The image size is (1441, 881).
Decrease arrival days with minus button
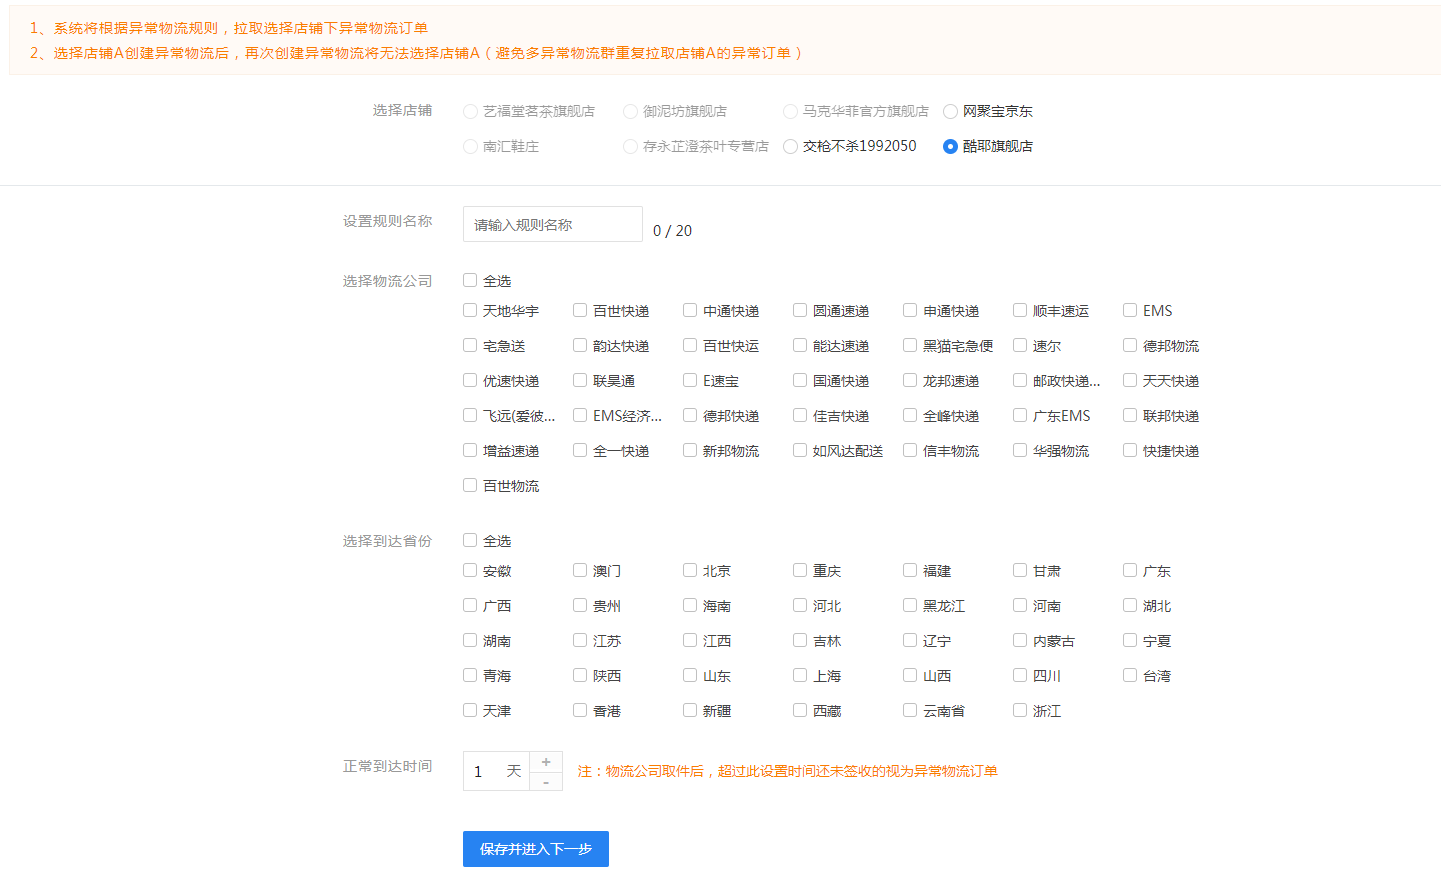546,782
